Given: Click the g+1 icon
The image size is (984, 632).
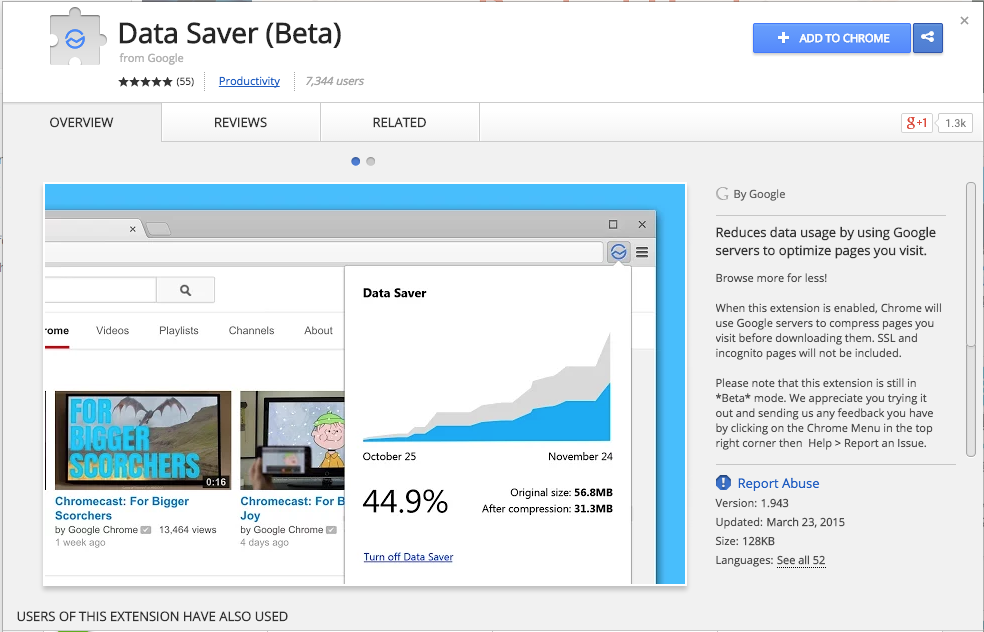Looking at the screenshot, I should (916, 122).
